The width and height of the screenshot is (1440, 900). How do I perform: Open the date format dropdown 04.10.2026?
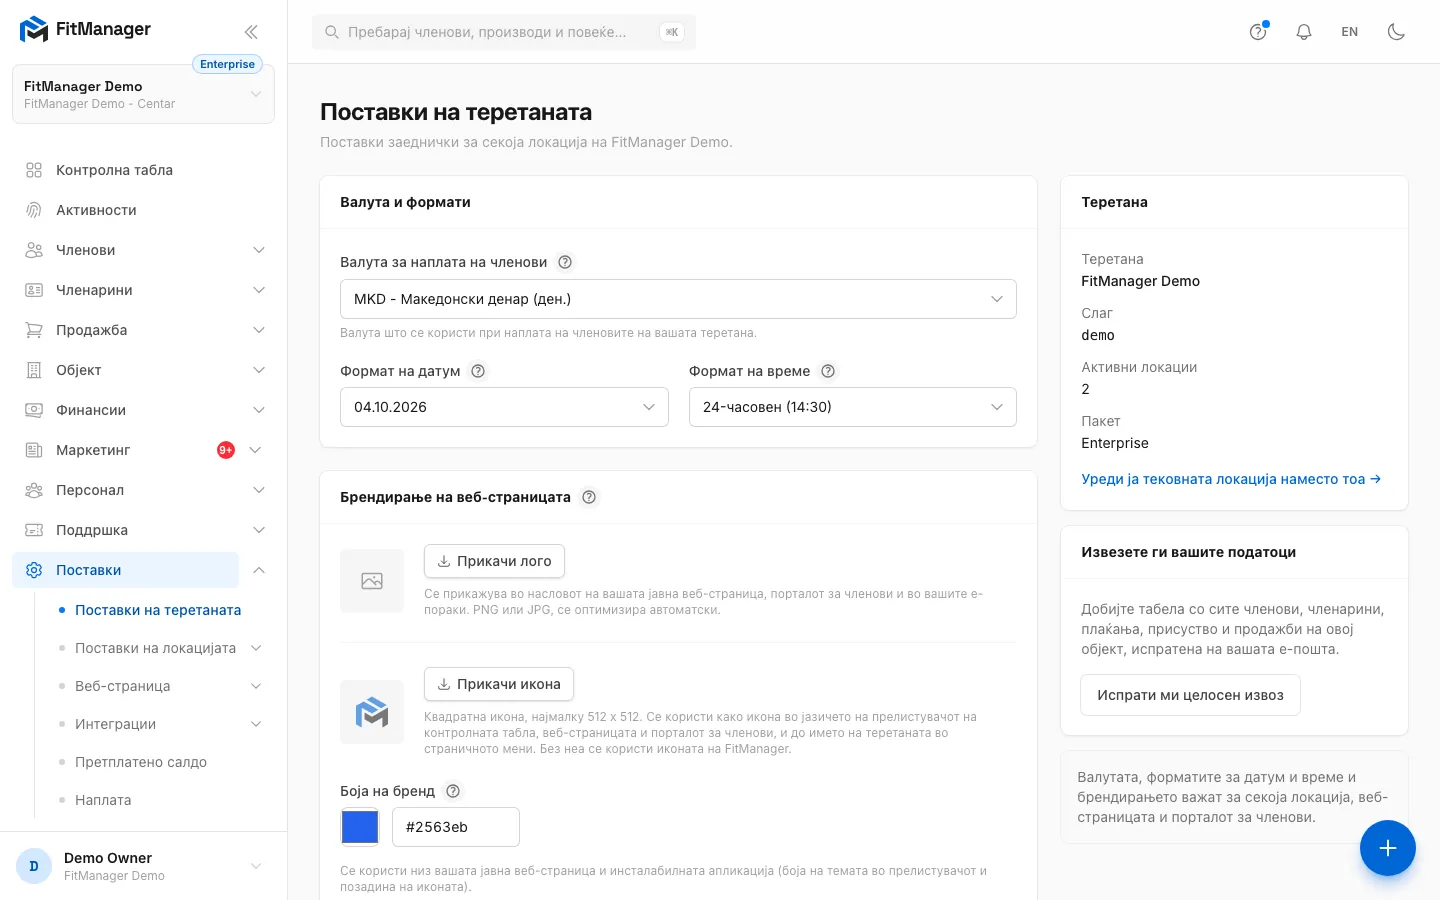pyautogui.click(x=504, y=407)
